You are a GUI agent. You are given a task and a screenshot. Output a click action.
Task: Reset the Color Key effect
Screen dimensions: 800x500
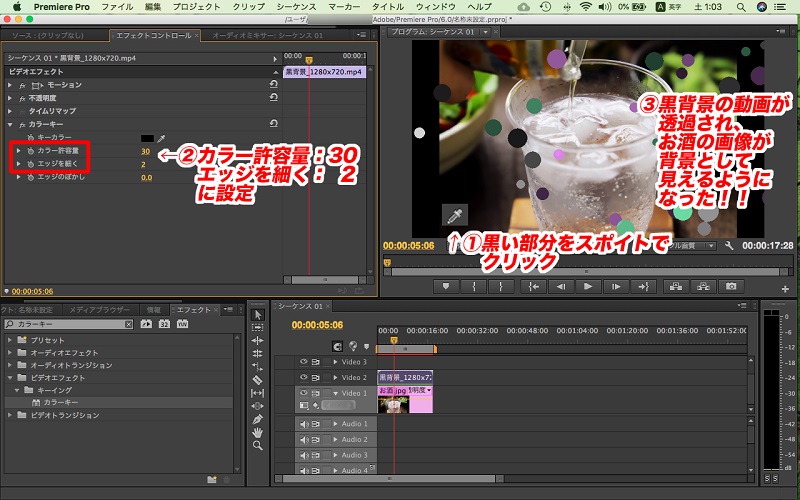(273, 123)
